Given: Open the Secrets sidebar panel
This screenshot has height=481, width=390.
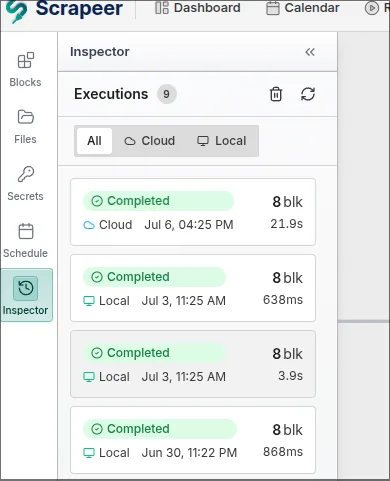Looking at the screenshot, I should (26, 183).
